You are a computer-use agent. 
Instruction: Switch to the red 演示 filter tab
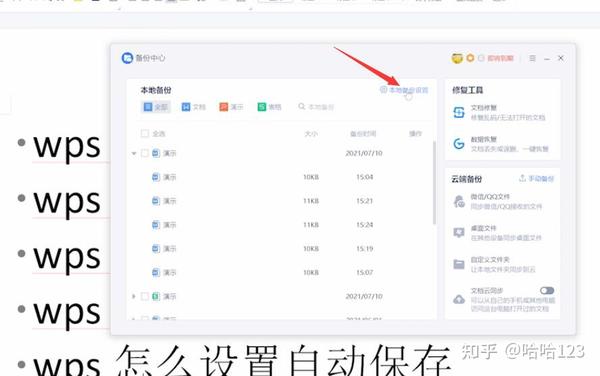tap(231, 107)
